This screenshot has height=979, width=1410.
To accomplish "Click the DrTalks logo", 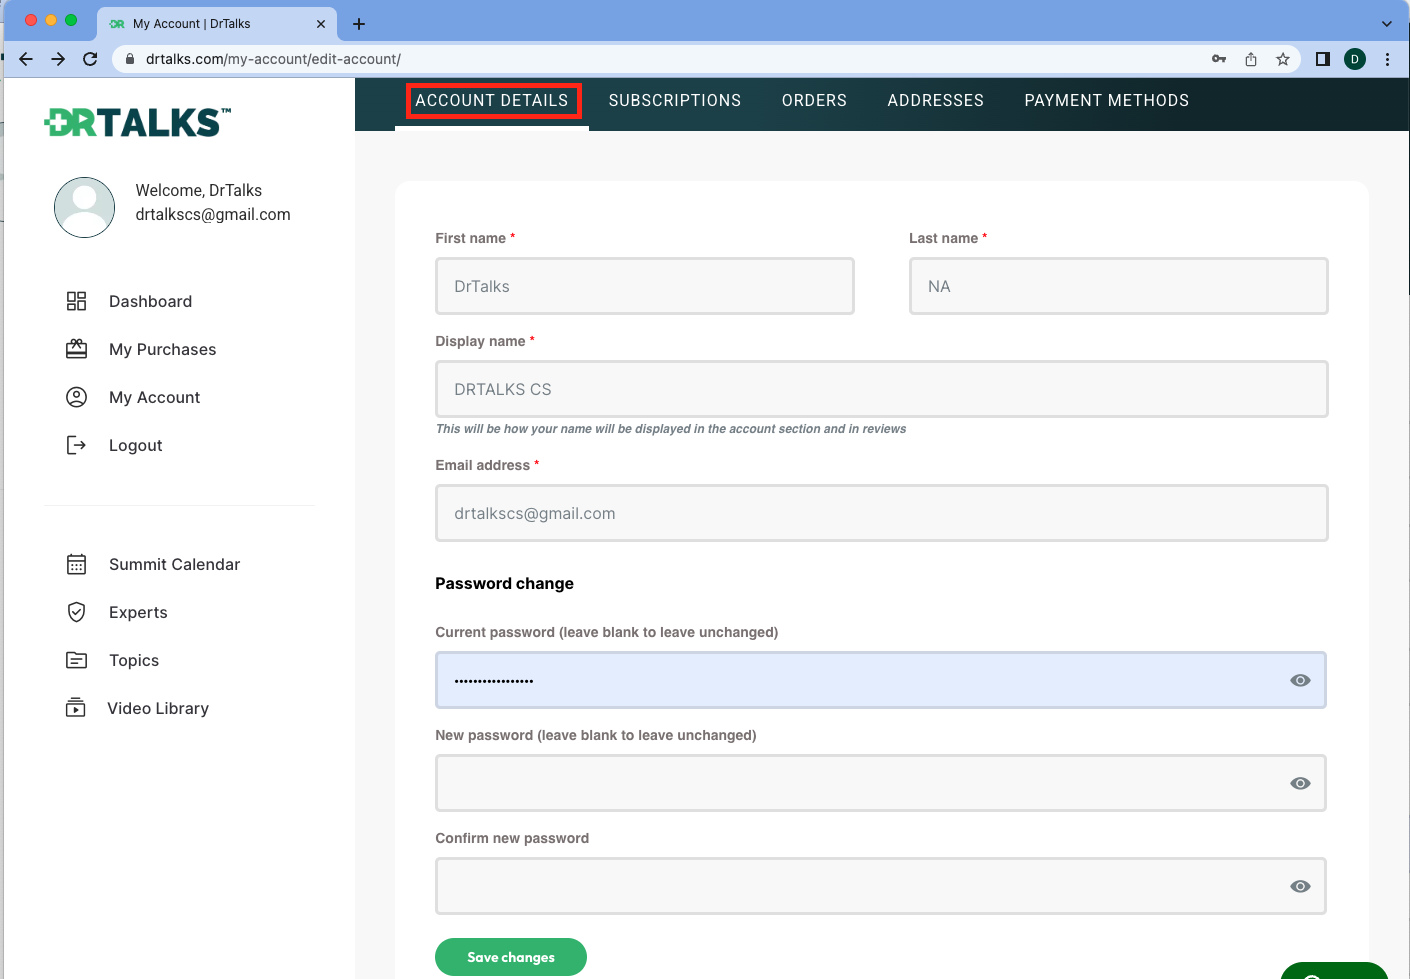I will pos(137,122).
